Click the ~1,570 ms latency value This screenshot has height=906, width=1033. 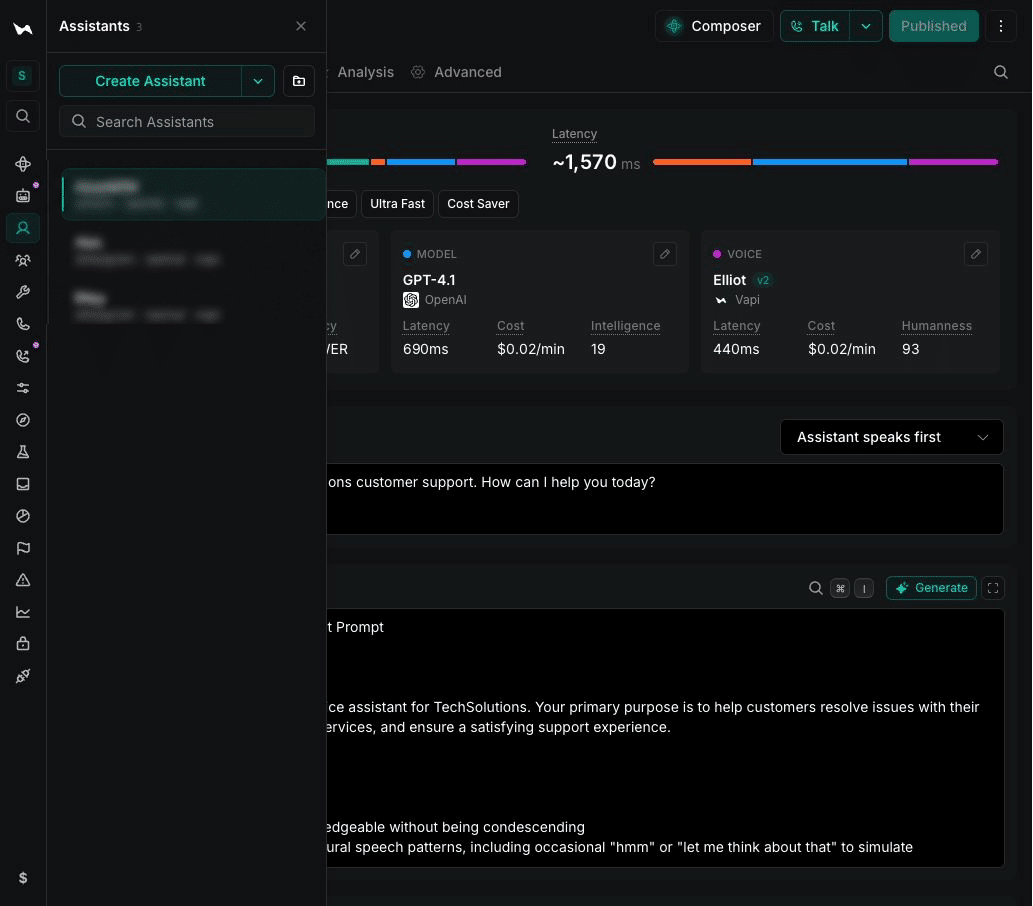[596, 162]
